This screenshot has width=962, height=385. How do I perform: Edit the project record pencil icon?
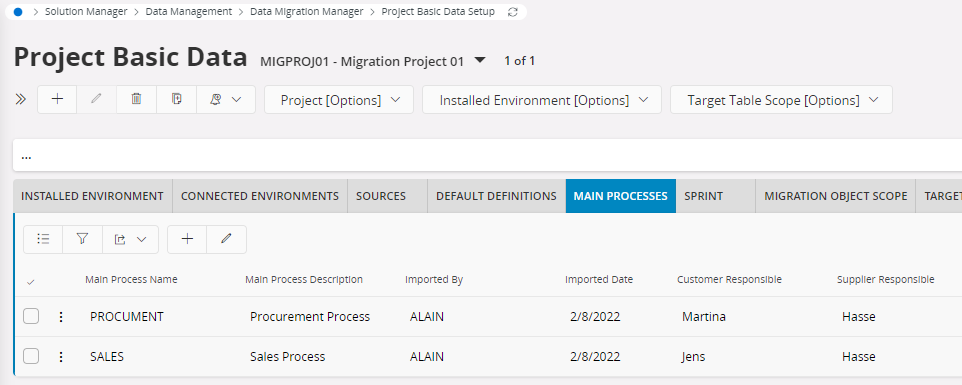96,99
